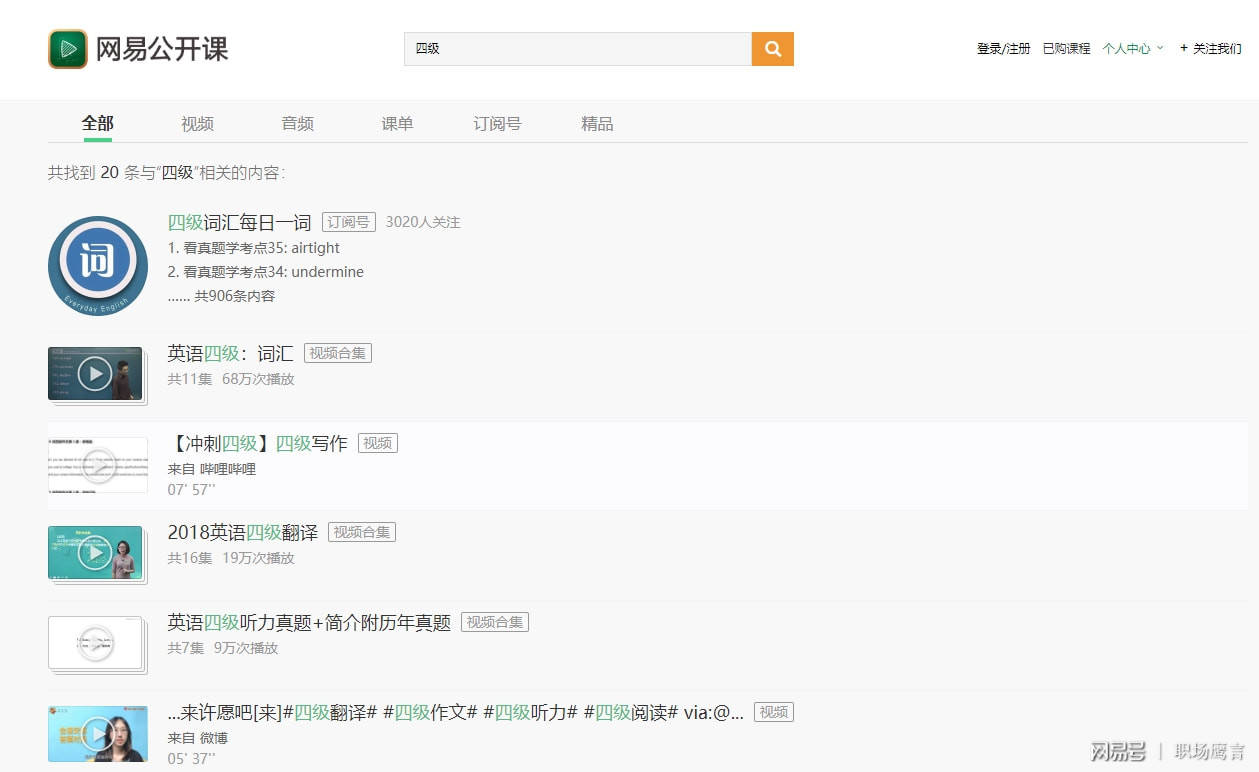Open the 已购课程 link

(1066, 48)
